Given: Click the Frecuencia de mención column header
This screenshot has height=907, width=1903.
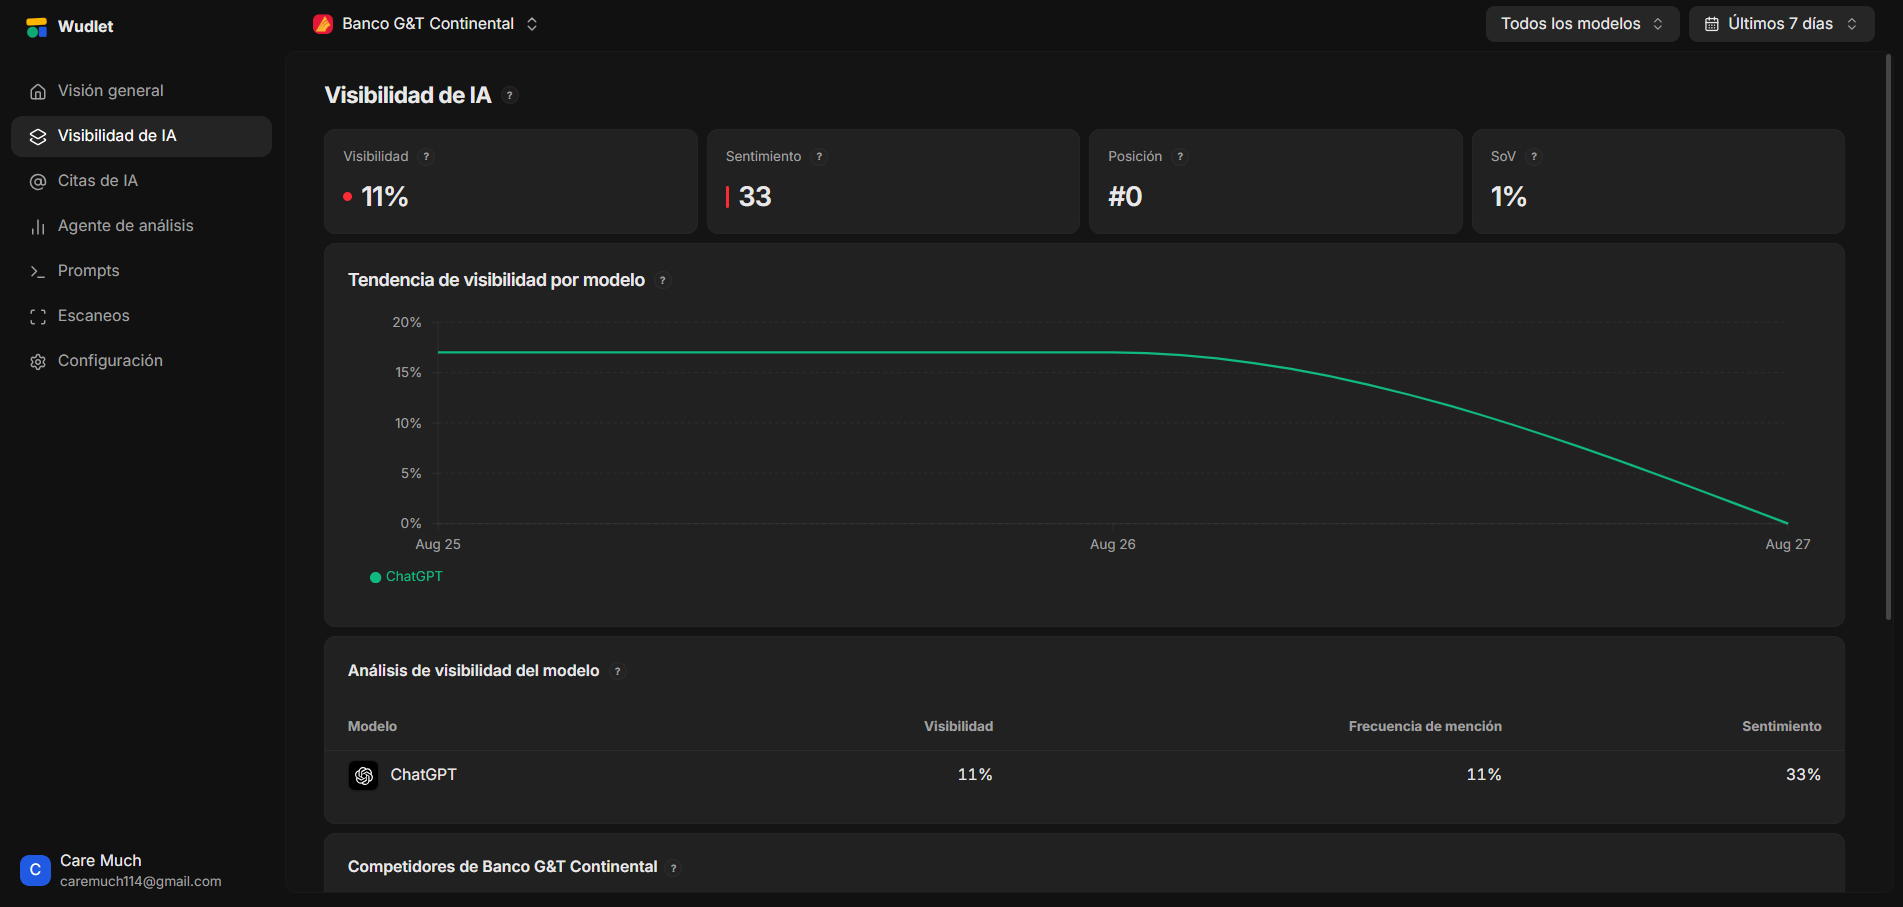Looking at the screenshot, I should click(x=1425, y=726).
